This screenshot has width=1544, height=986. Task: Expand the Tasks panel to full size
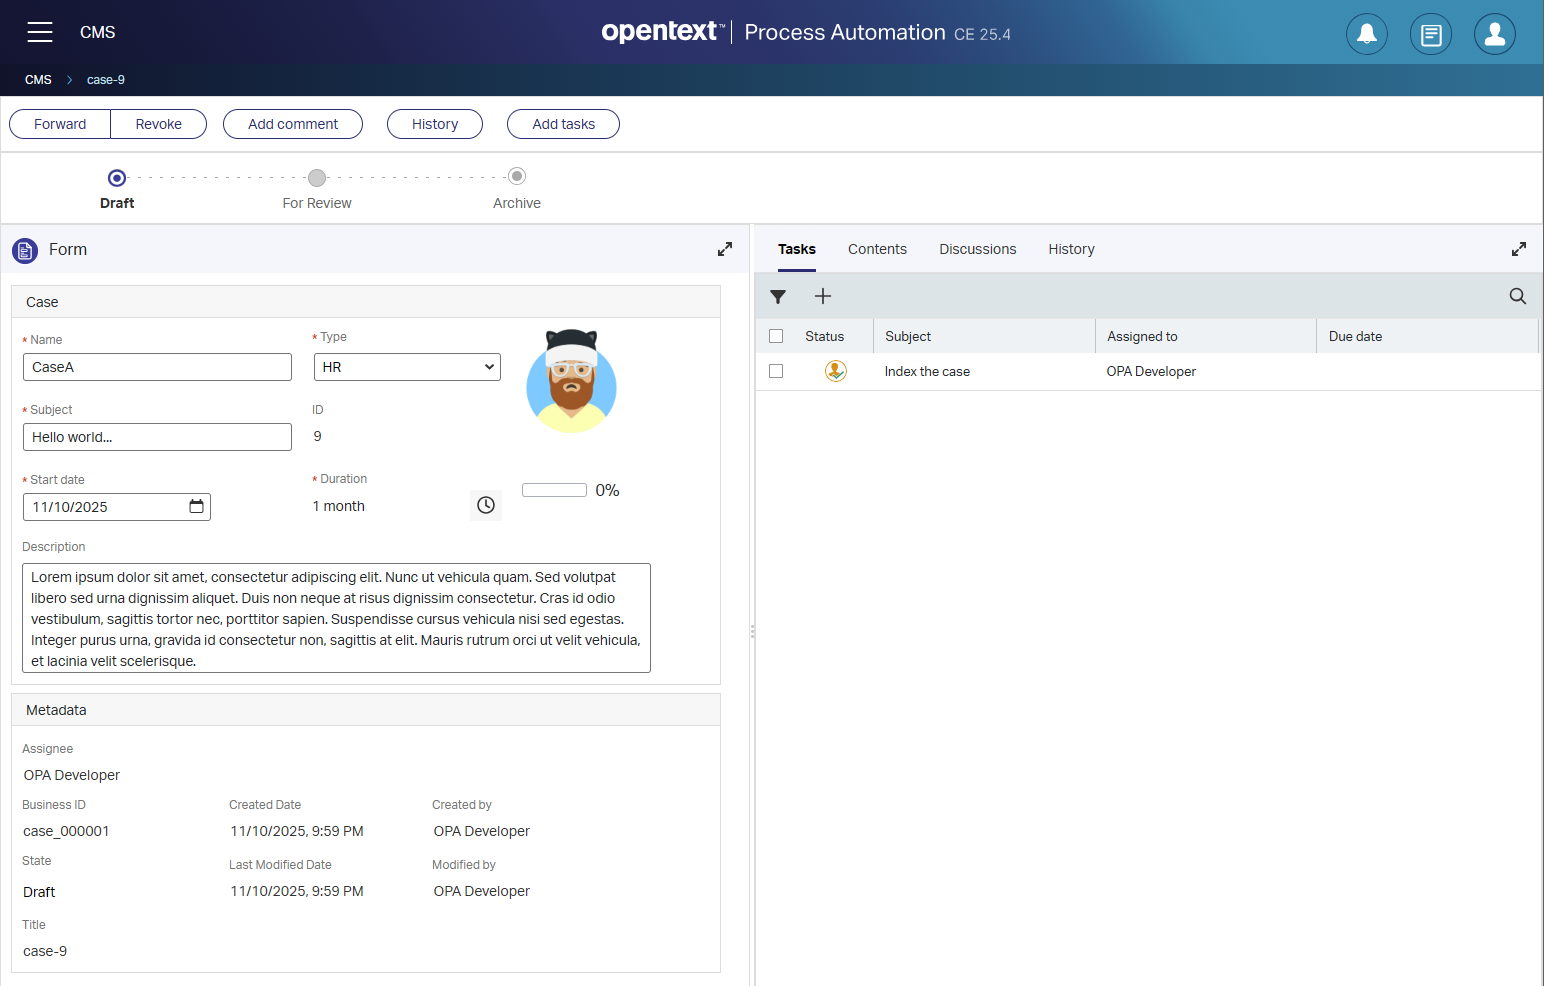(x=1518, y=249)
